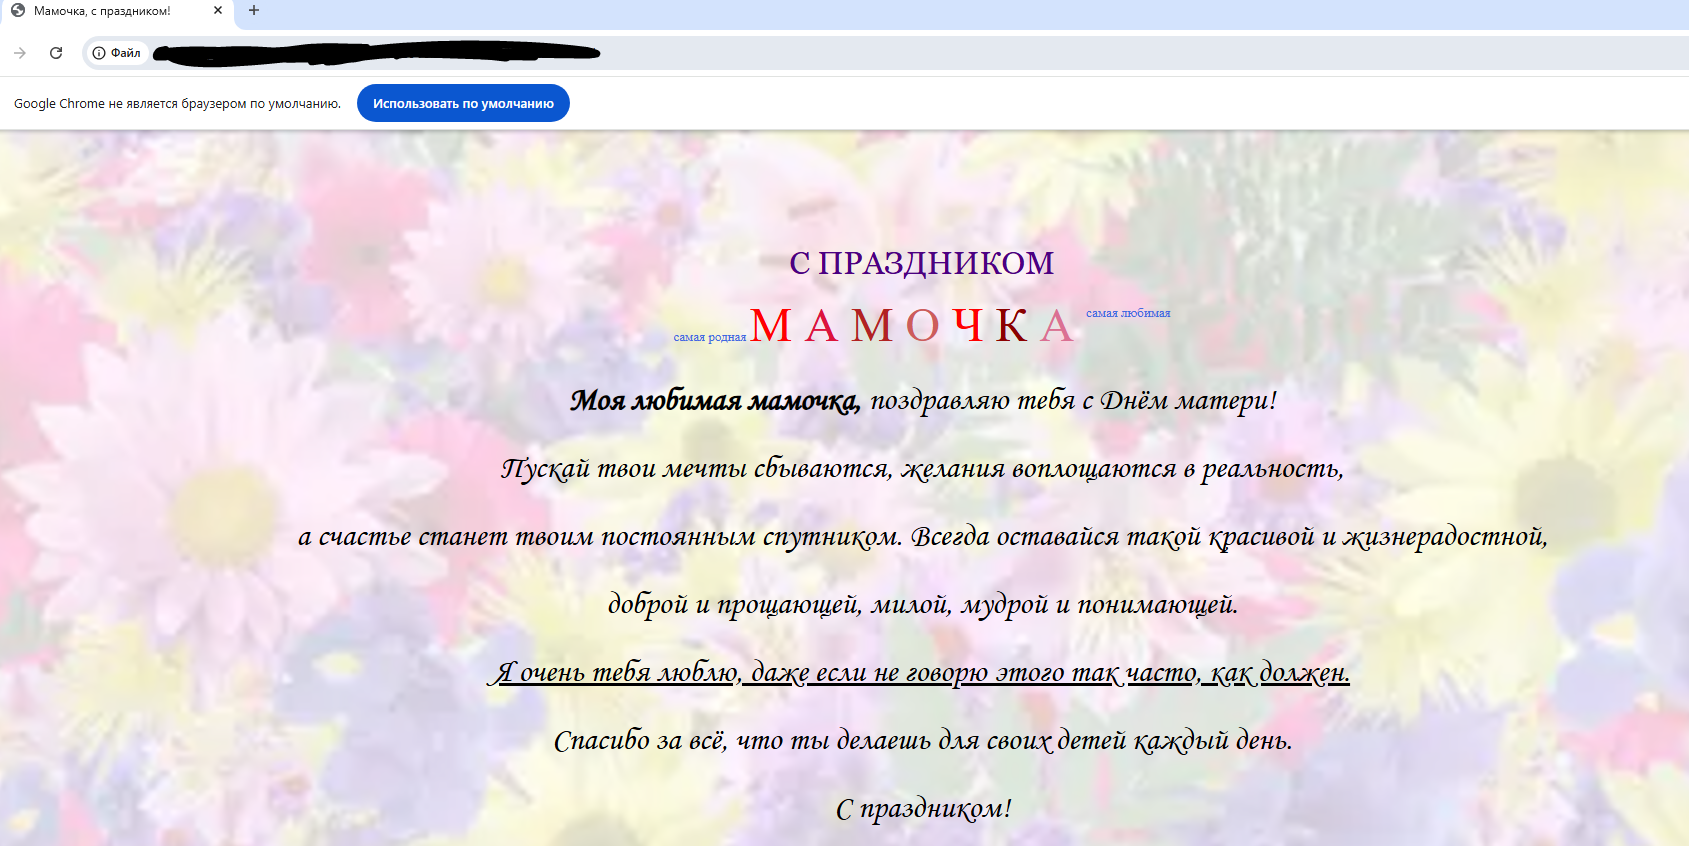Click the underlined "Я очень тебя люблю" sentence
The image size is (1689, 846).
(x=921, y=673)
